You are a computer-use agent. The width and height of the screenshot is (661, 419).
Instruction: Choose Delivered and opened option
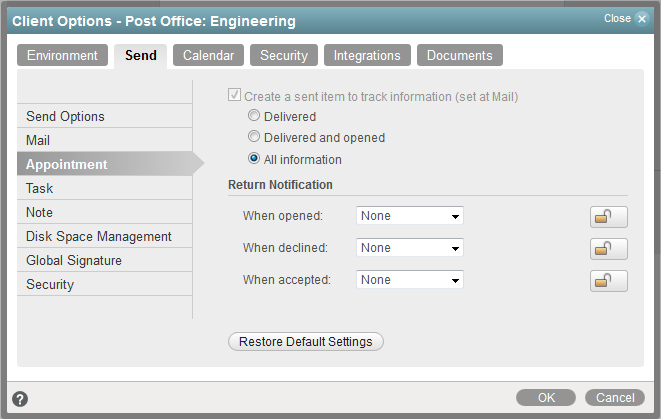click(254, 138)
